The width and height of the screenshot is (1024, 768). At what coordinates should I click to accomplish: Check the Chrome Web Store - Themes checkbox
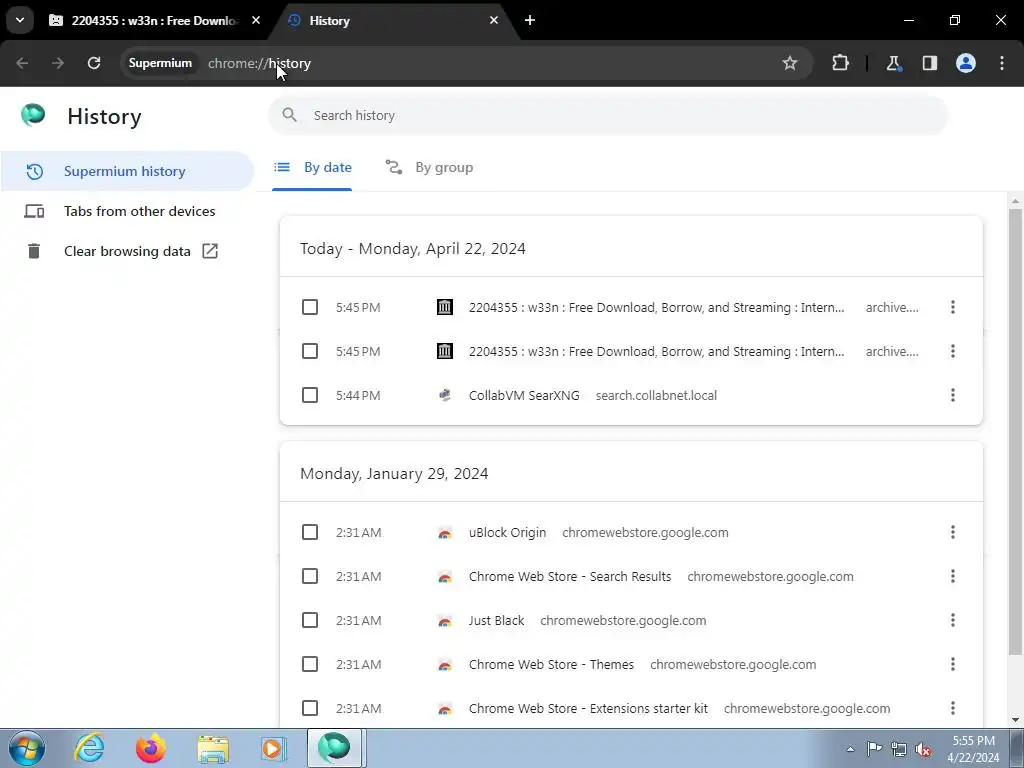[x=310, y=664]
